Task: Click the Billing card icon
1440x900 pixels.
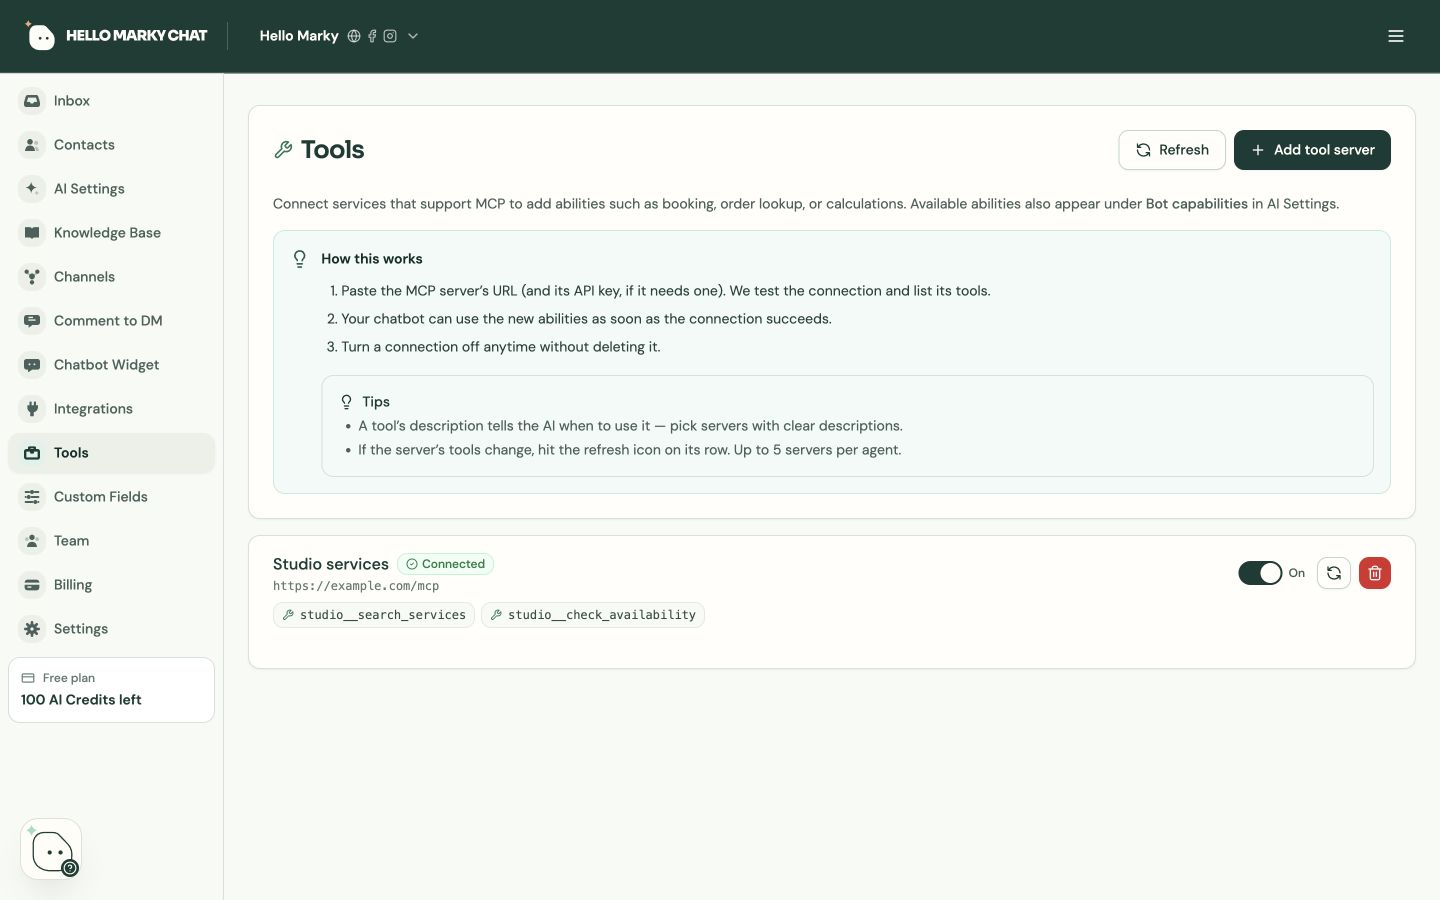Action: [x=32, y=585]
